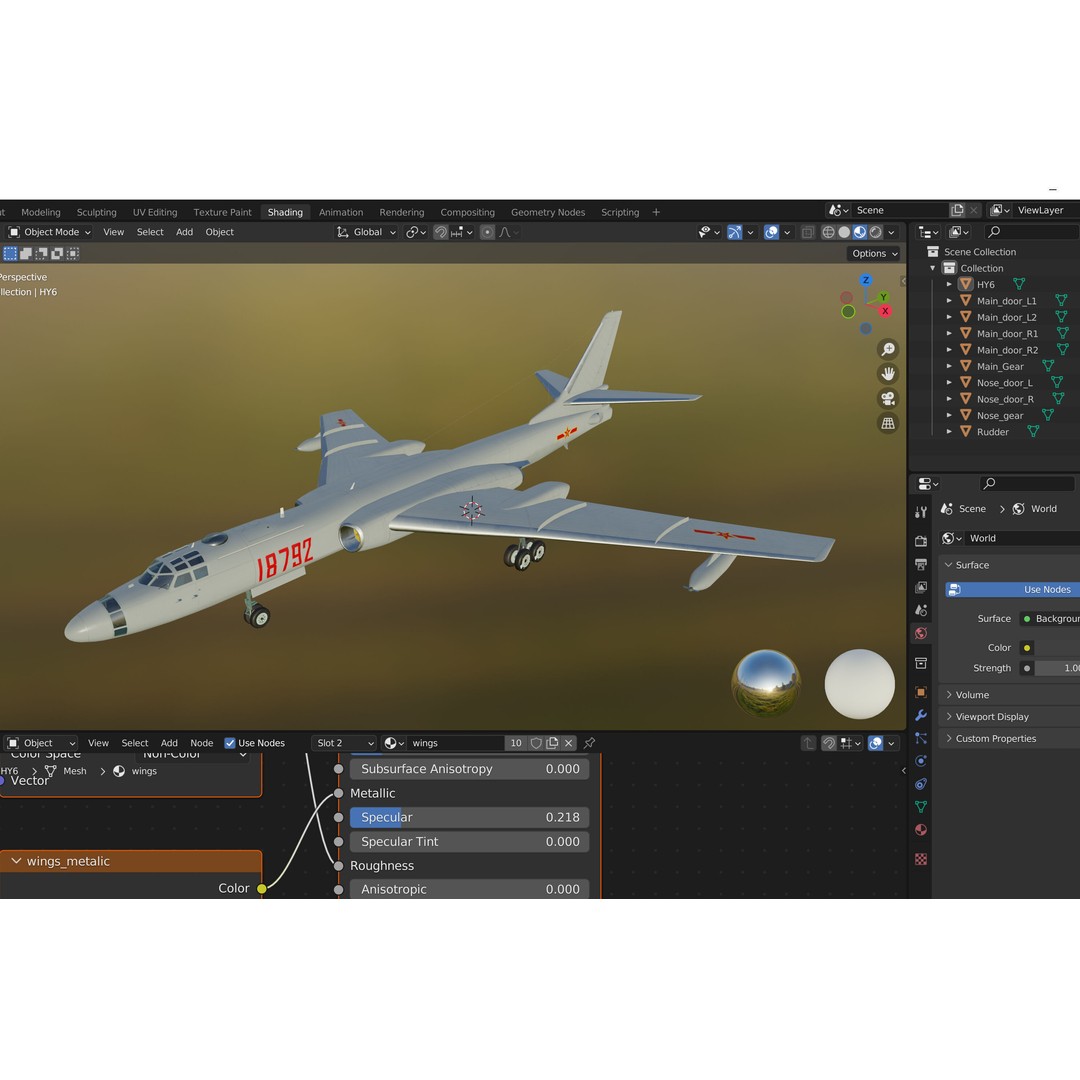The width and height of the screenshot is (1080, 1080).
Task: Unlink the wings material with X icon
Action: click(x=568, y=743)
